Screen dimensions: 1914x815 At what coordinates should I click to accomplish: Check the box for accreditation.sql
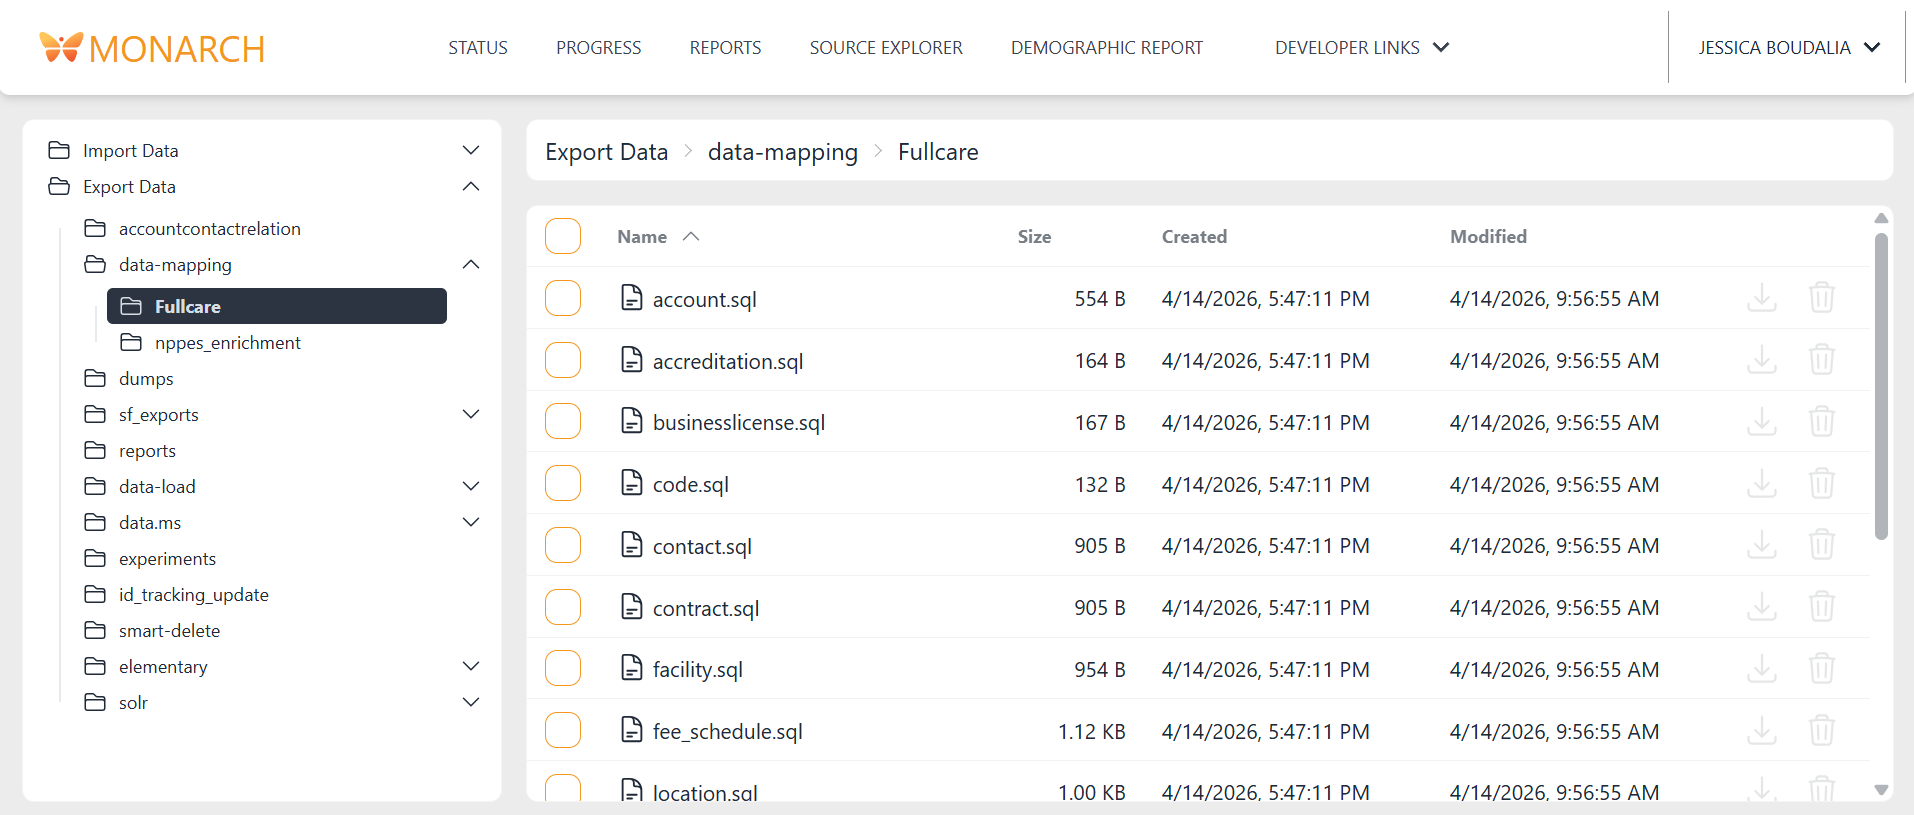click(x=563, y=360)
